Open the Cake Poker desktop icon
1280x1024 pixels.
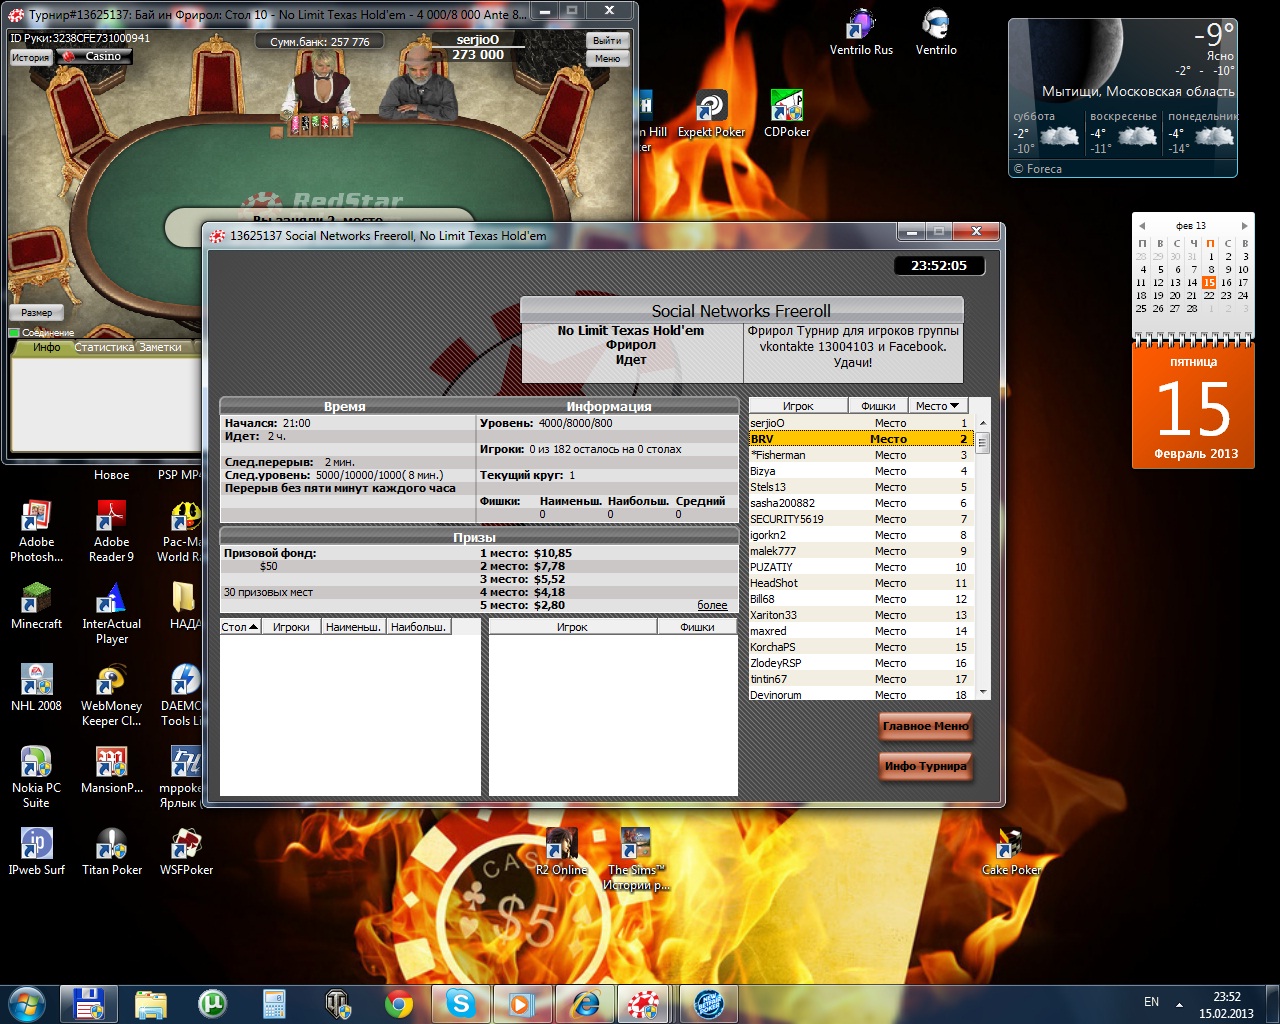coord(1011,846)
